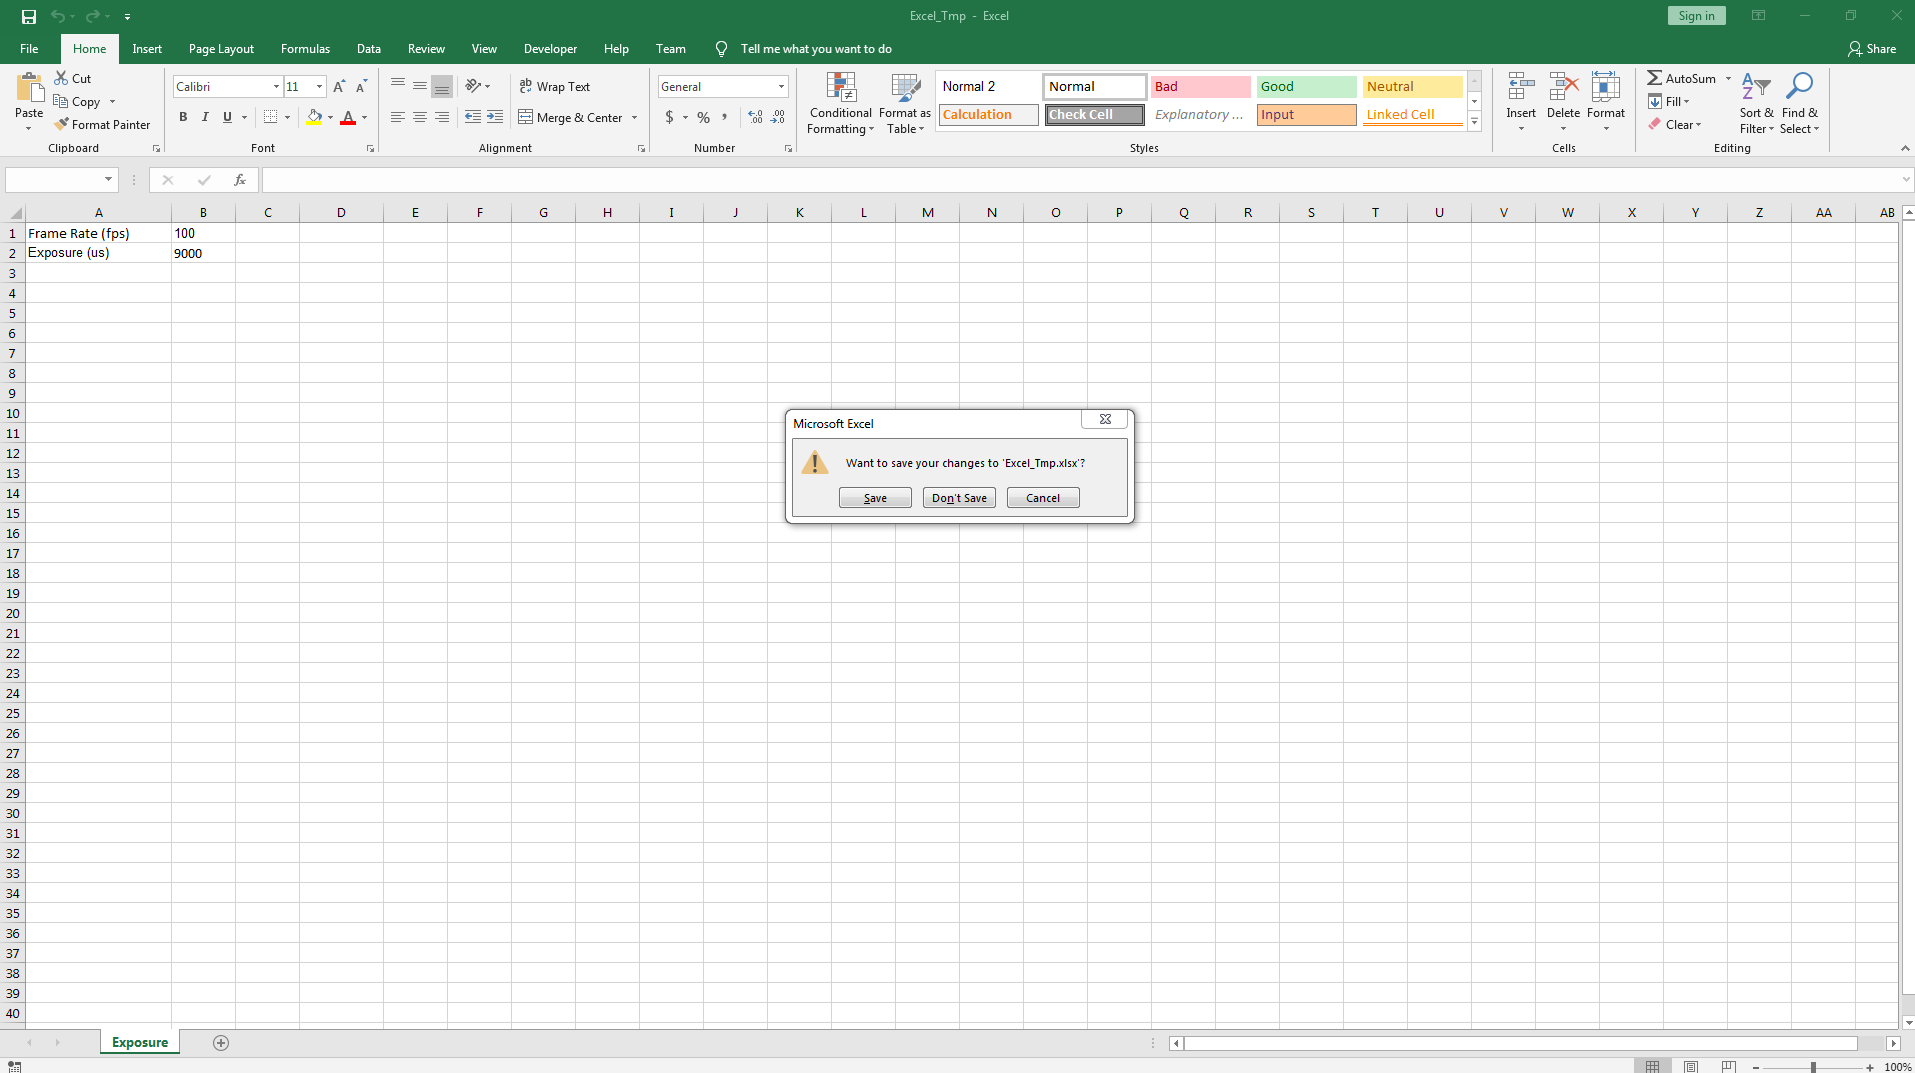Click the new sheet plus icon
1915x1073 pixels.
pos(221,1043)
